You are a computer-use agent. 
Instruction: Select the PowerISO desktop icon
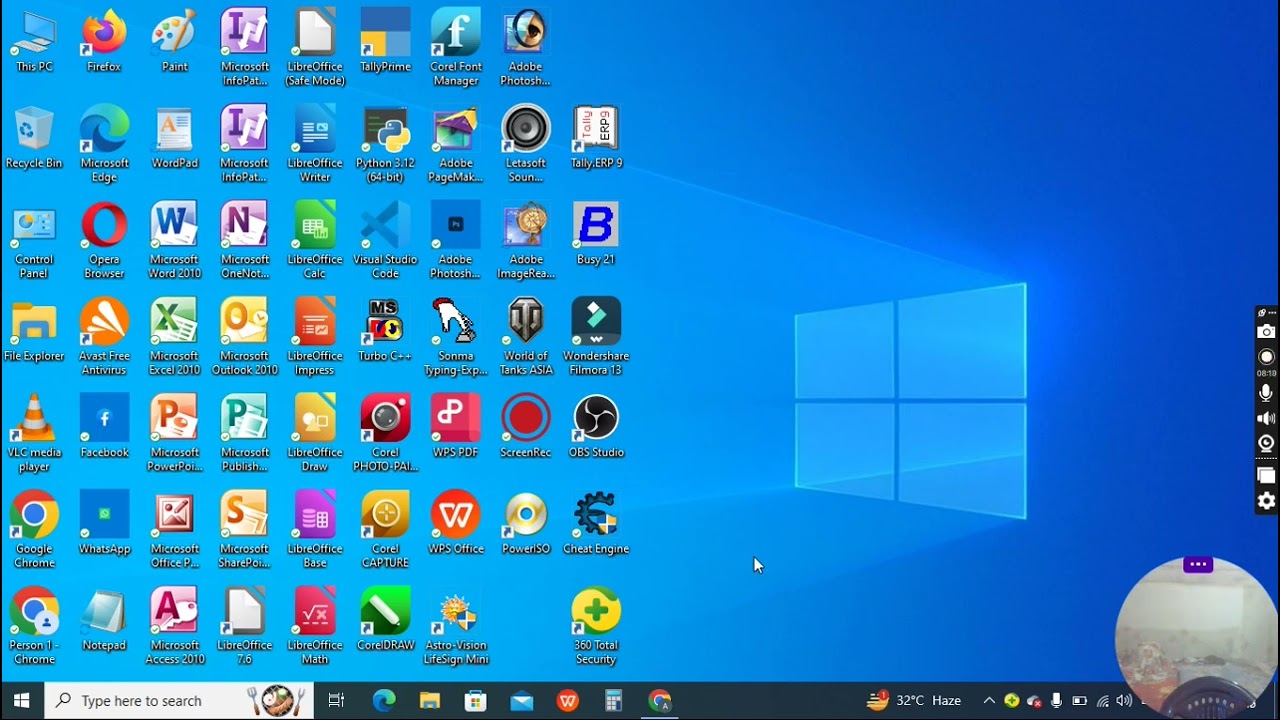point(526,523)
